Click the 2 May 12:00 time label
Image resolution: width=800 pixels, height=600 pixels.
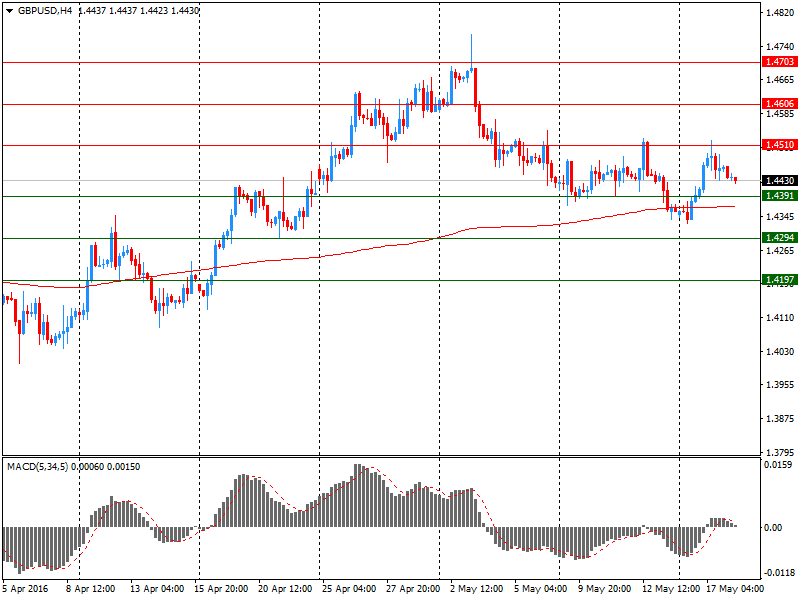477,589
